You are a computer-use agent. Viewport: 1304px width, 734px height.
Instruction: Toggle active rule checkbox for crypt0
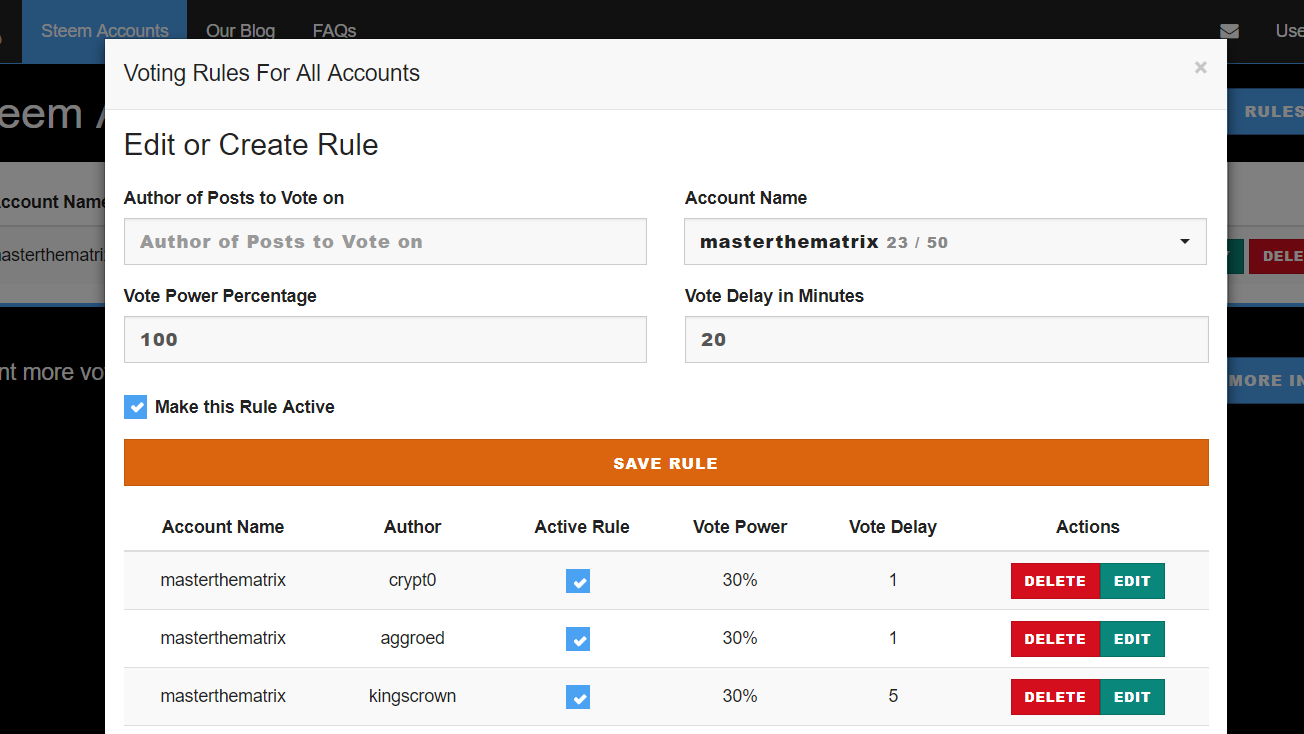tap(577, 581)
